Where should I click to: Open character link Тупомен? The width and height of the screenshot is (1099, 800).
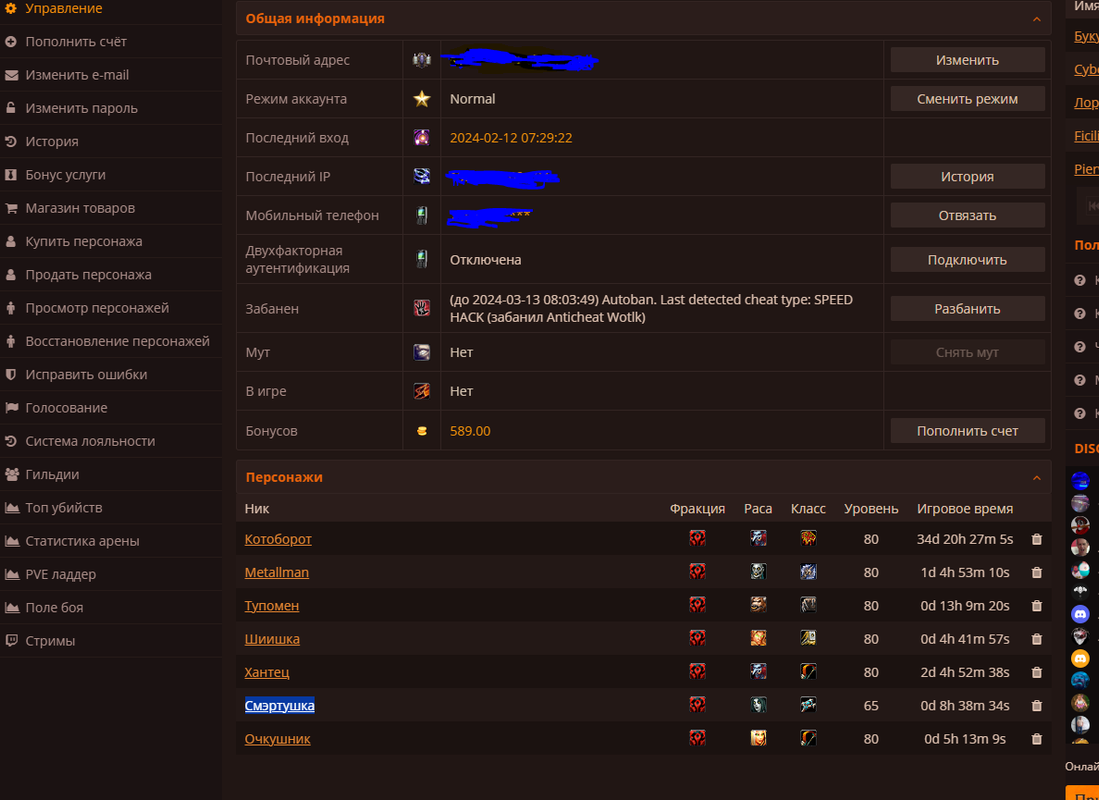271,606
